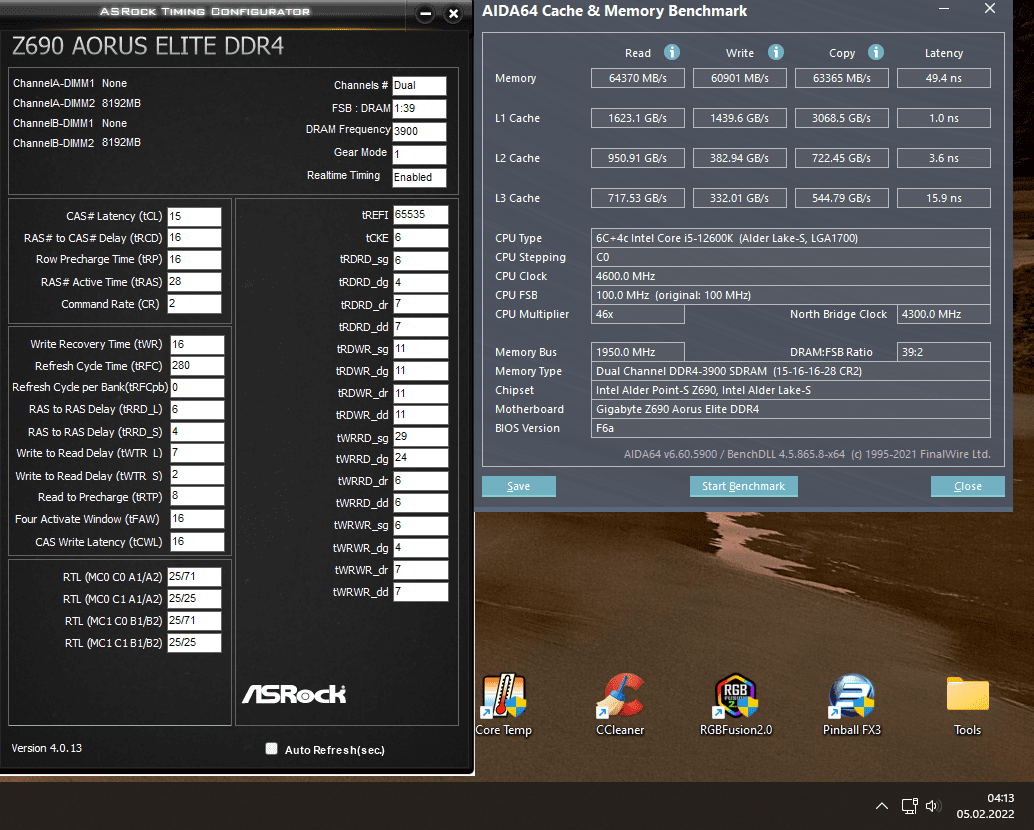Minimize the AIDA64 benchmark window
Image resolution: width=1034 pixels, height=830 pixels.
pyautogui.click(x=944, y=9)
